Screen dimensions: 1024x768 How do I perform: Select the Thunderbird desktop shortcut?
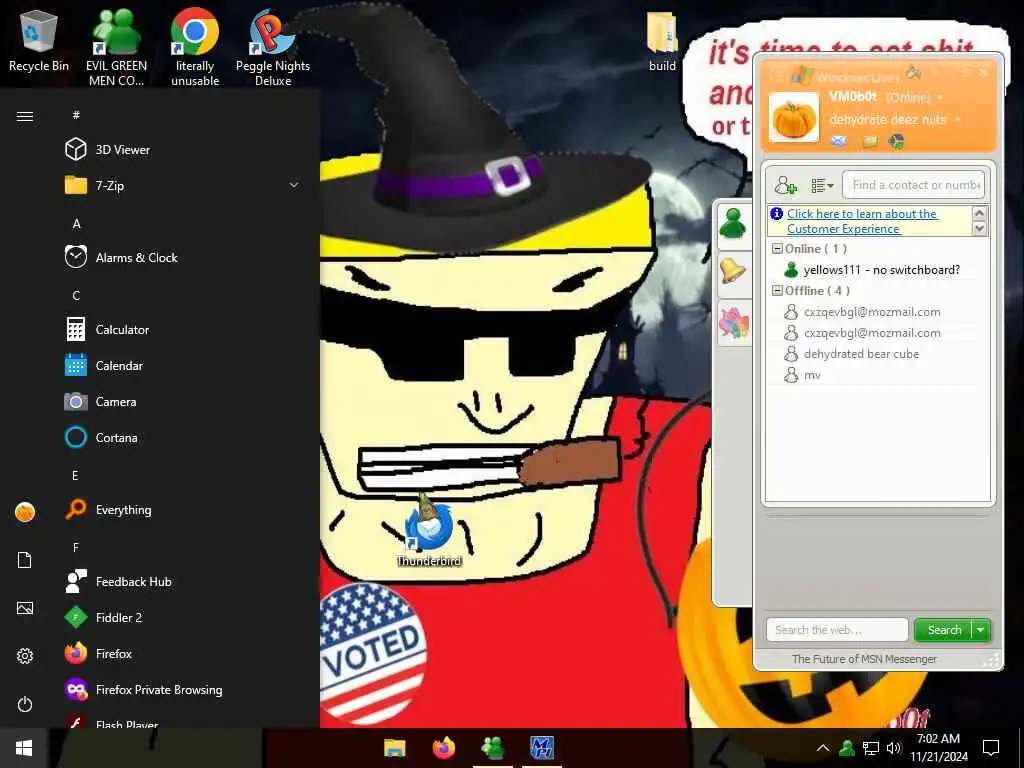pyautogui.click(x=428, y=530)
